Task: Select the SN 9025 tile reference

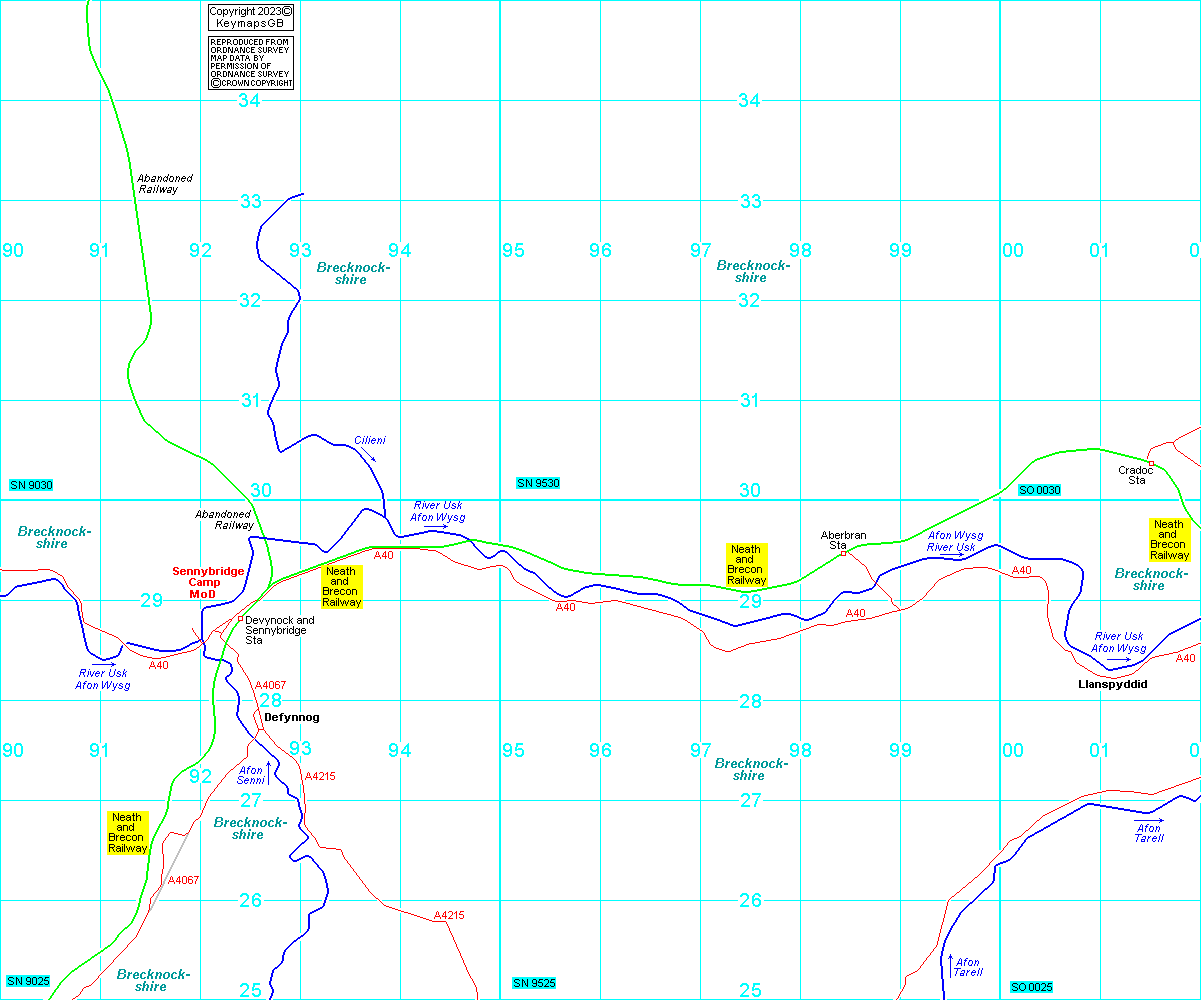Action: pyautogui.click(x=28, y=981)
